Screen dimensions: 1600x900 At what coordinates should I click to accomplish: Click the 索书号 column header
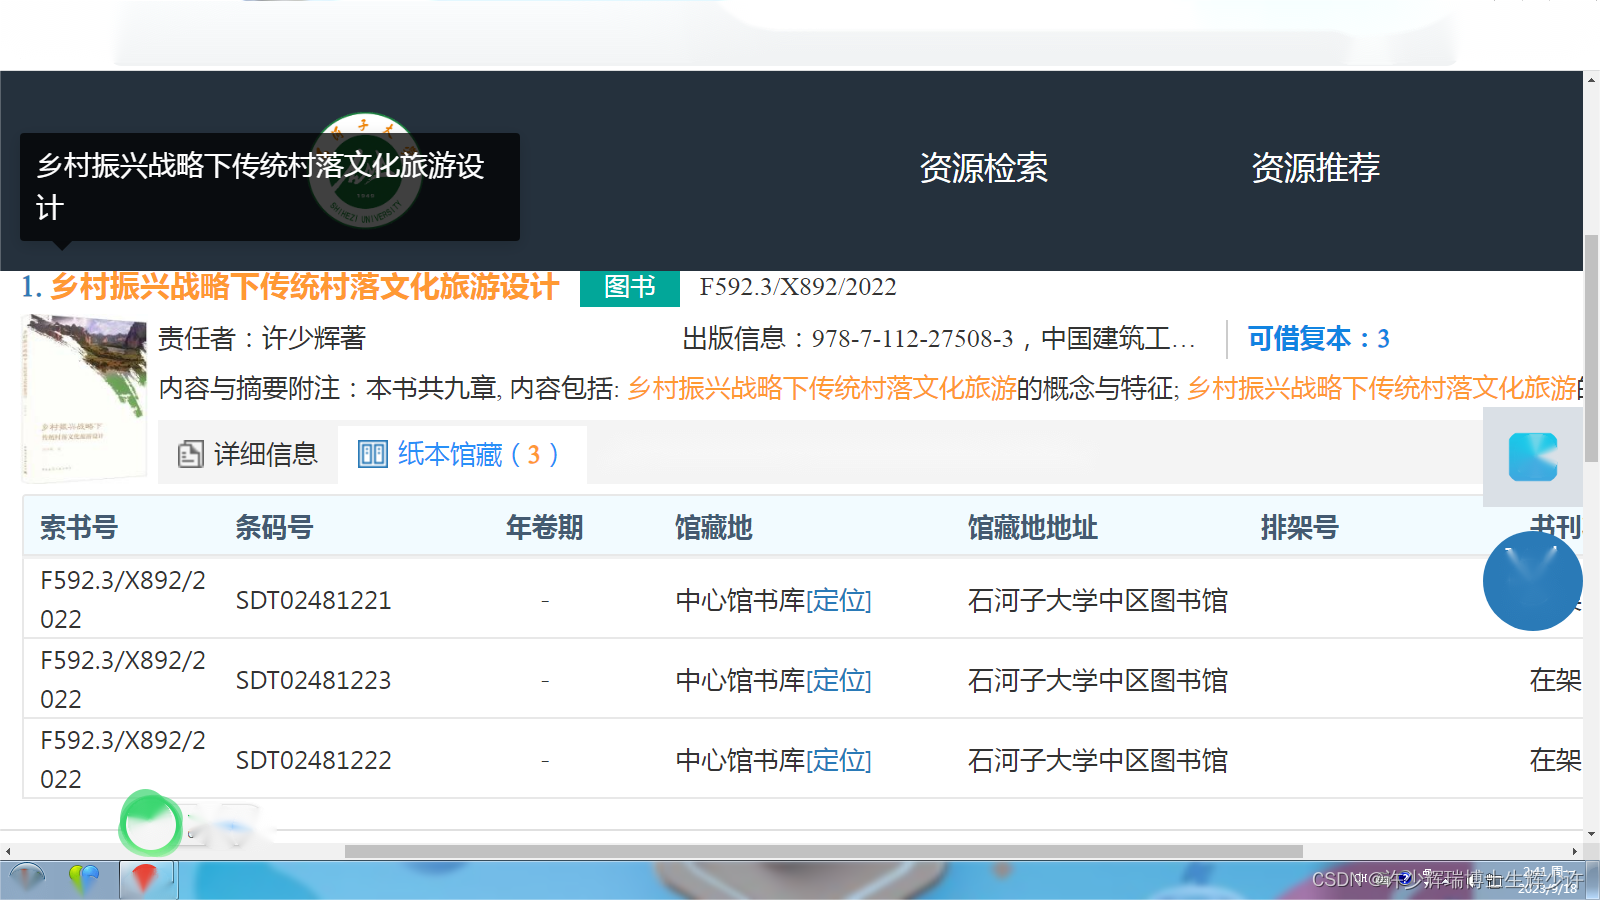click(x=79, y=527)
